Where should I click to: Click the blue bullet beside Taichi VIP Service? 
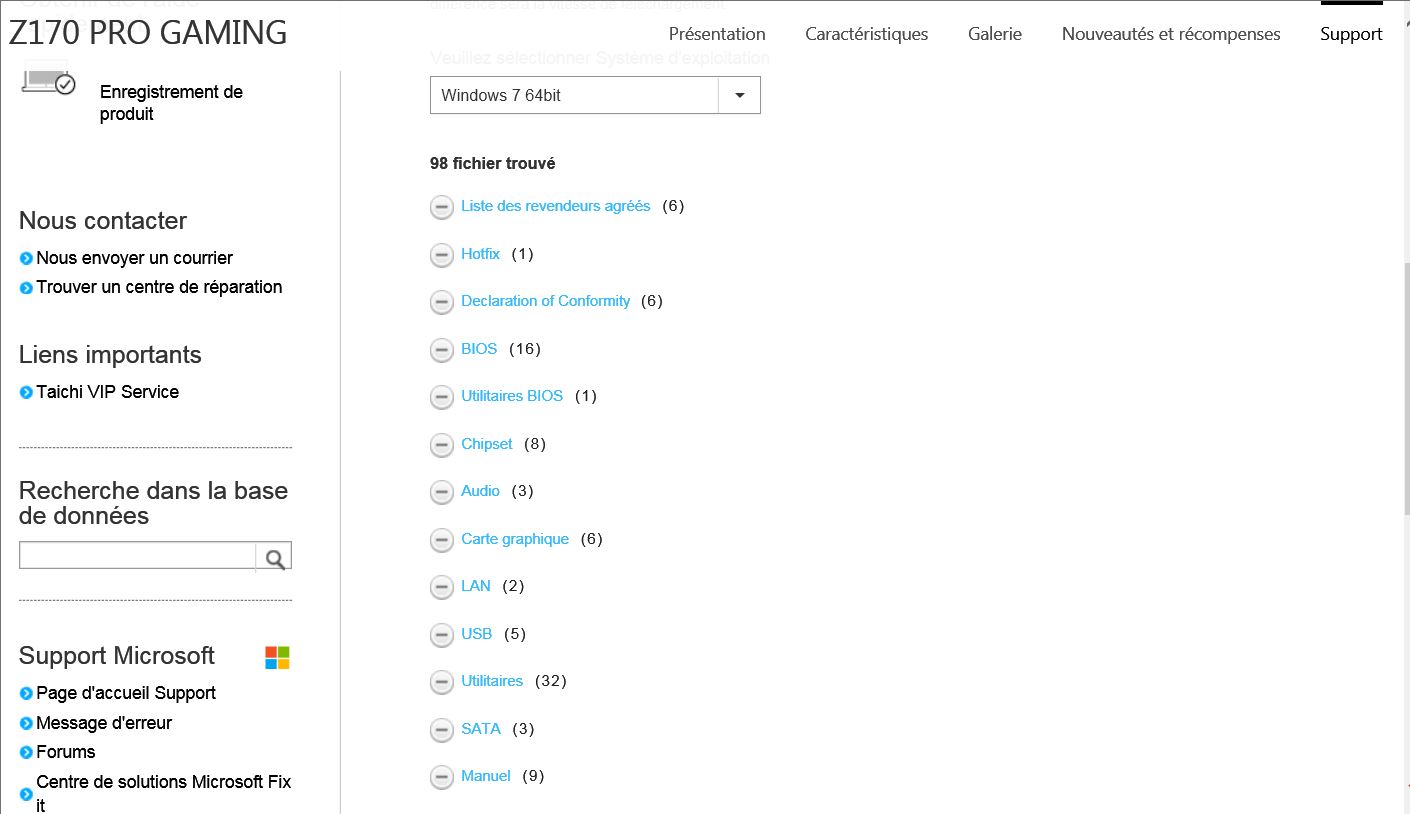[26, 393]
